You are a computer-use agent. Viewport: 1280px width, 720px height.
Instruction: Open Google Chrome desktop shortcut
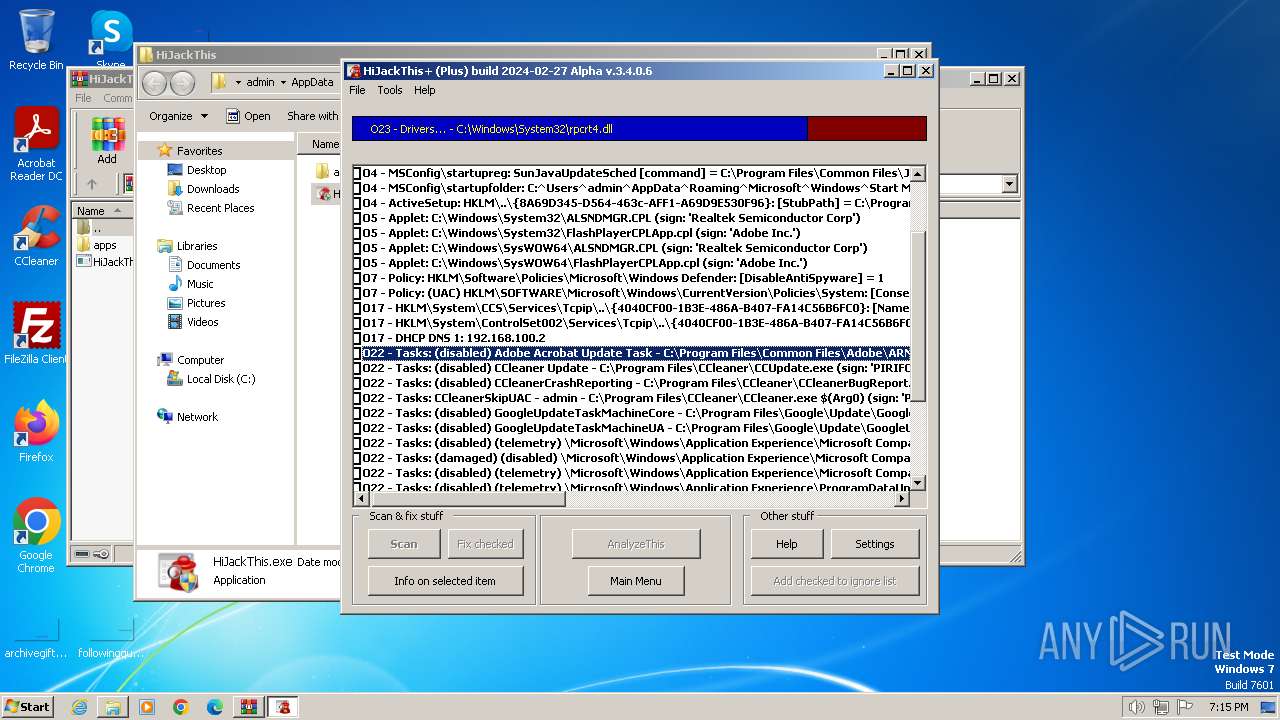tap(36, 536)
